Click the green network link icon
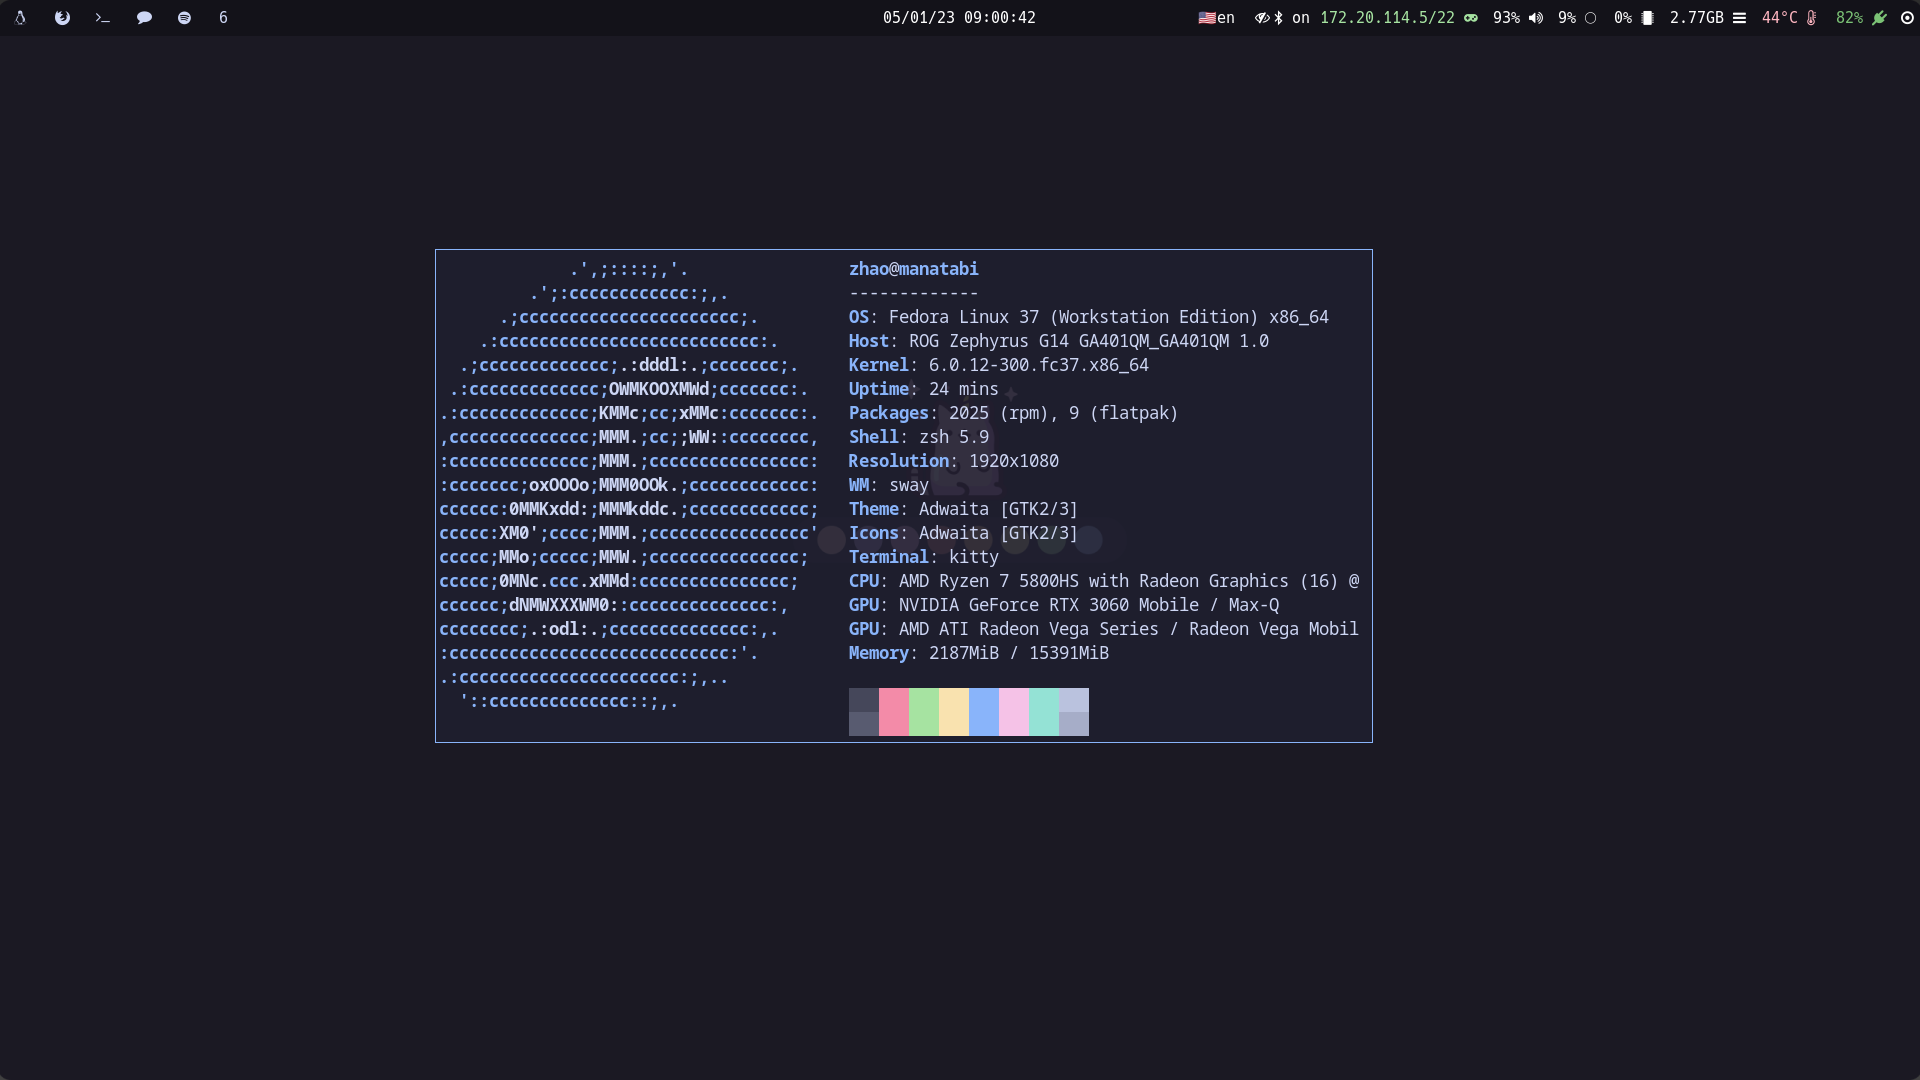The height and width of the screenshot is (1080, 1920). pyautogui.click(x=1471, y=18)
